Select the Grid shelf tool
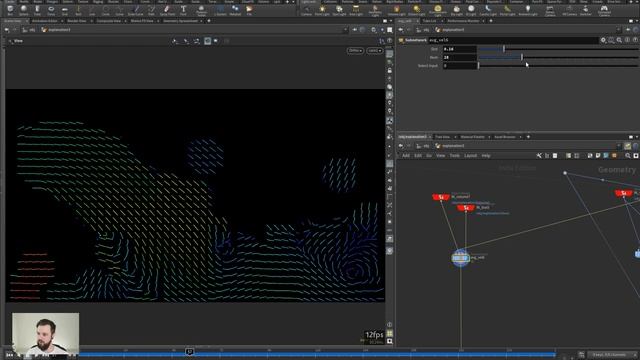 (65, 10)
